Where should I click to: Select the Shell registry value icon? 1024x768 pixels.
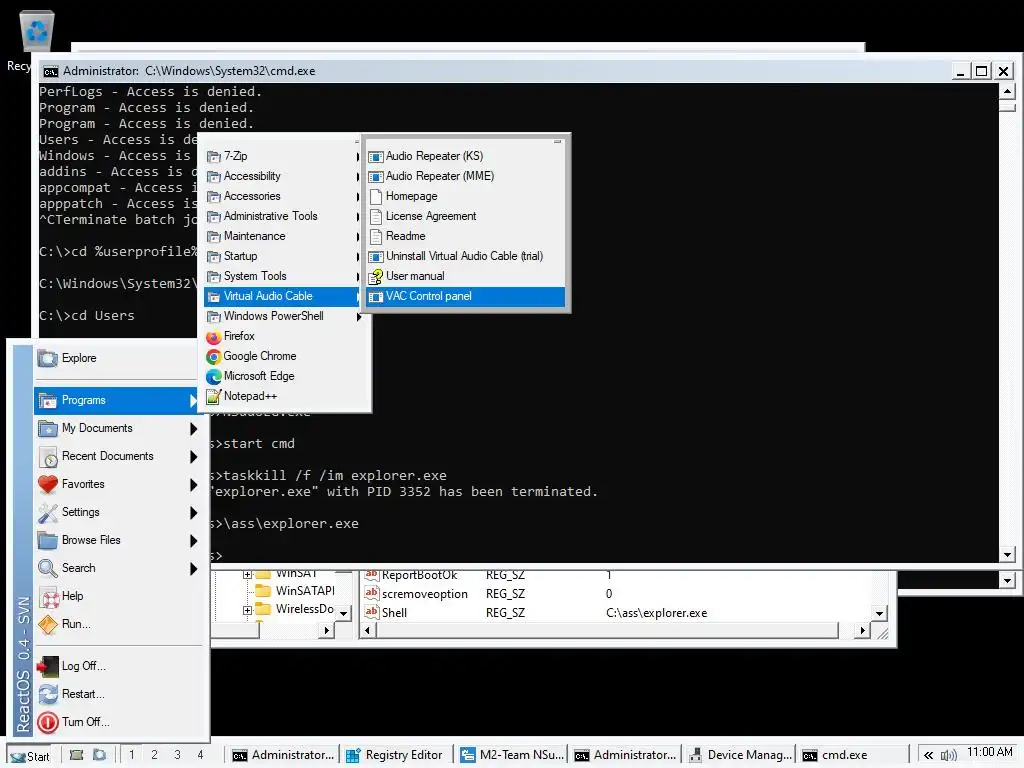(x=372, y=613)
